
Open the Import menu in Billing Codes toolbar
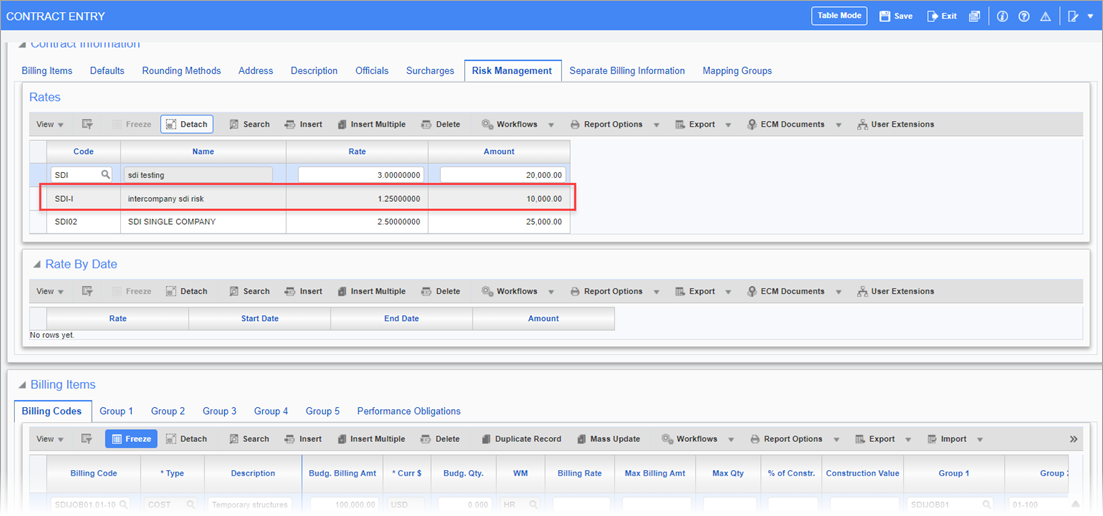click(x=955, y=439)
